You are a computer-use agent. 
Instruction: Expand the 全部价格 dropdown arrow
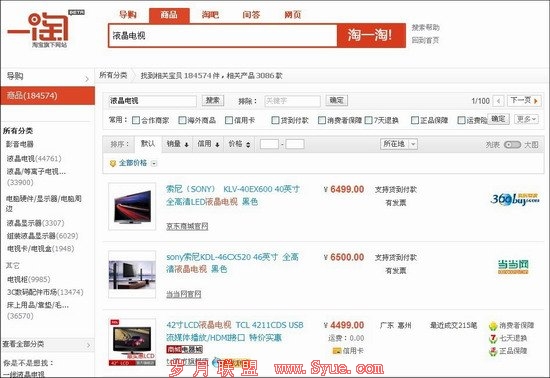(154, 163)
